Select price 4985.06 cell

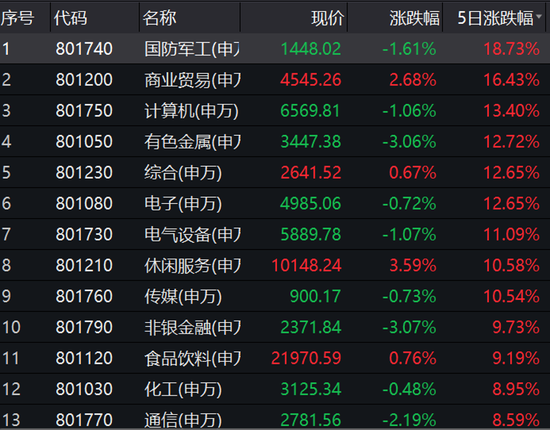point(310,203)
